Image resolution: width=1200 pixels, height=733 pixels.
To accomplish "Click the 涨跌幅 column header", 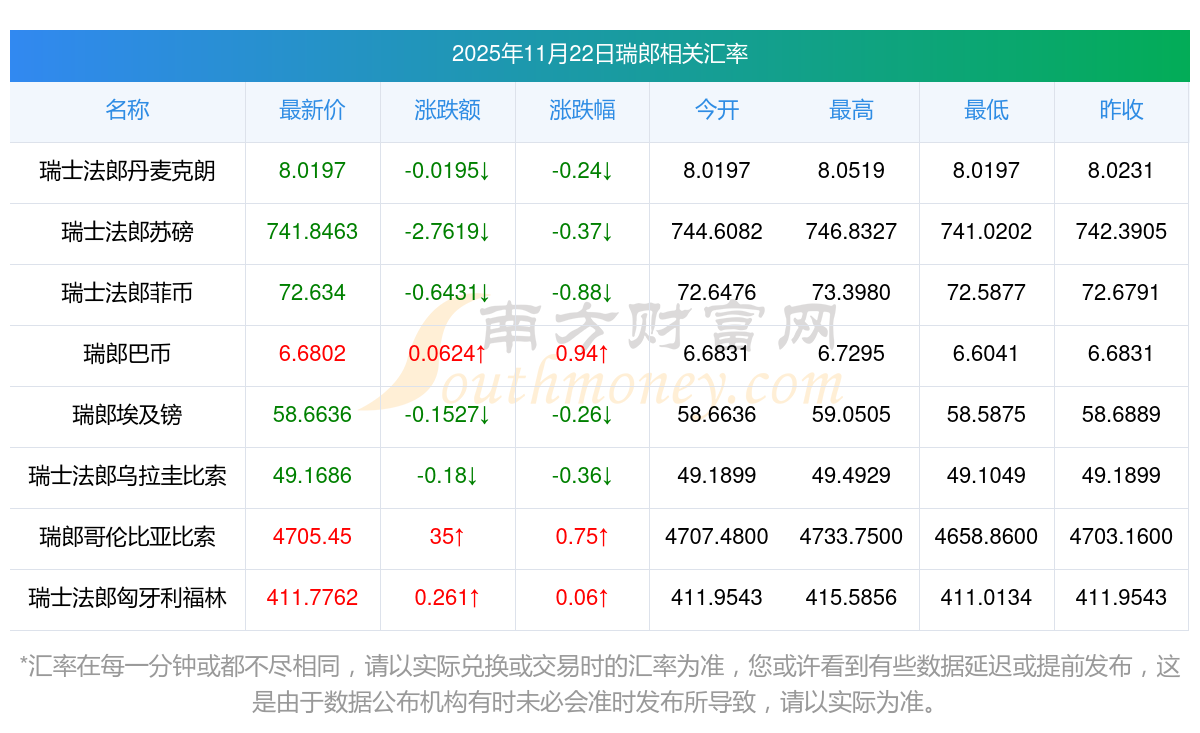I will 582,110.
